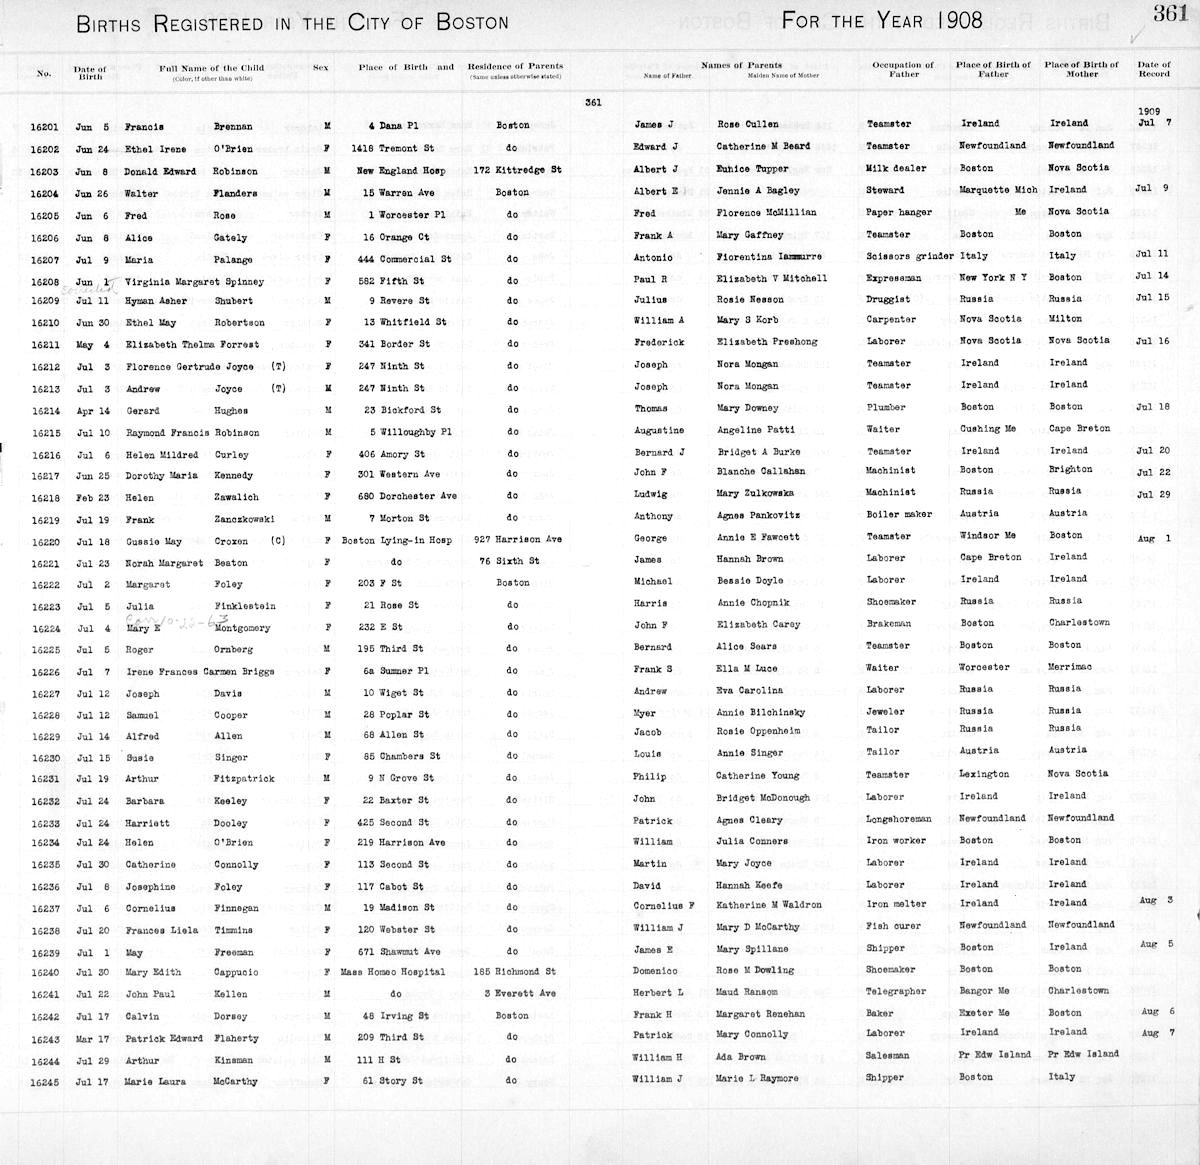Click Mass Homeo Hospital entry
This screenshot has height=1165, width=1200.
(x=392, y=972)
